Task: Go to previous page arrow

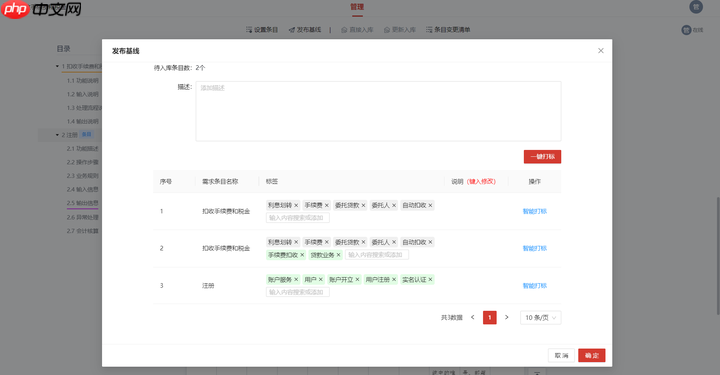Action: click(x=472, y=318)
